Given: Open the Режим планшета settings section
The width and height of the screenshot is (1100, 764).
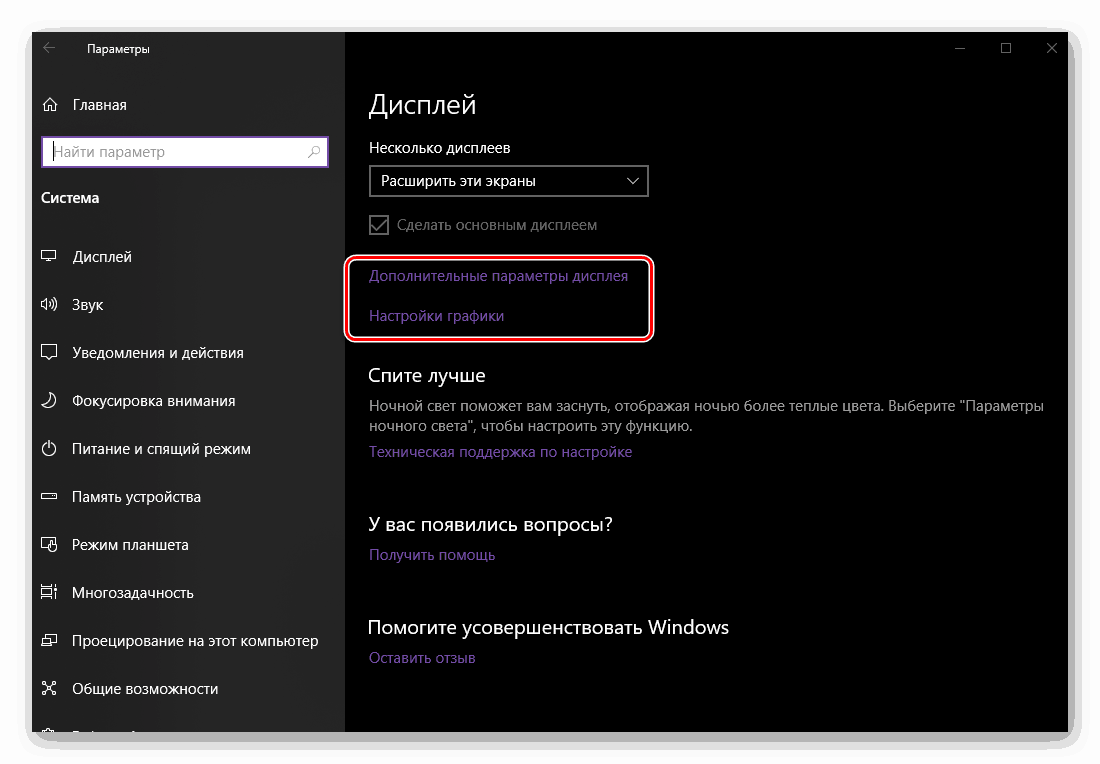Looking at the screenshot, I should pos(130,545).
